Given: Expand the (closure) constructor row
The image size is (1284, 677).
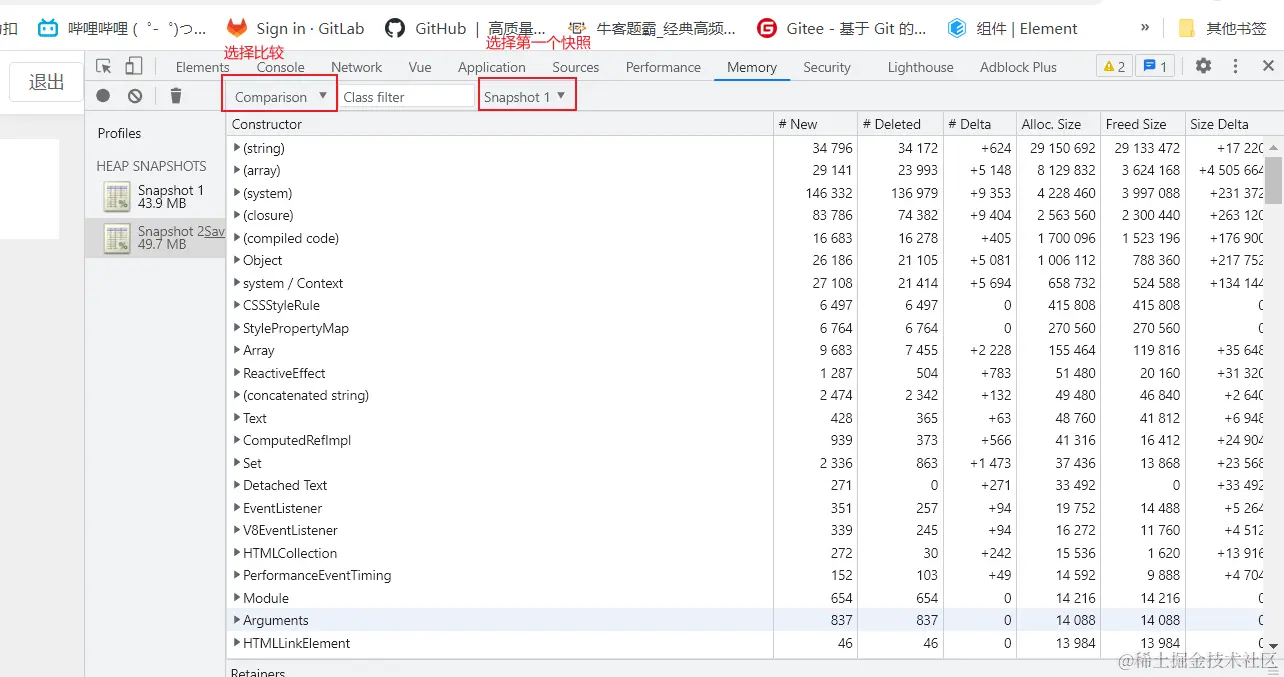Looking at the screenshot, I should [x=237, y=215].
